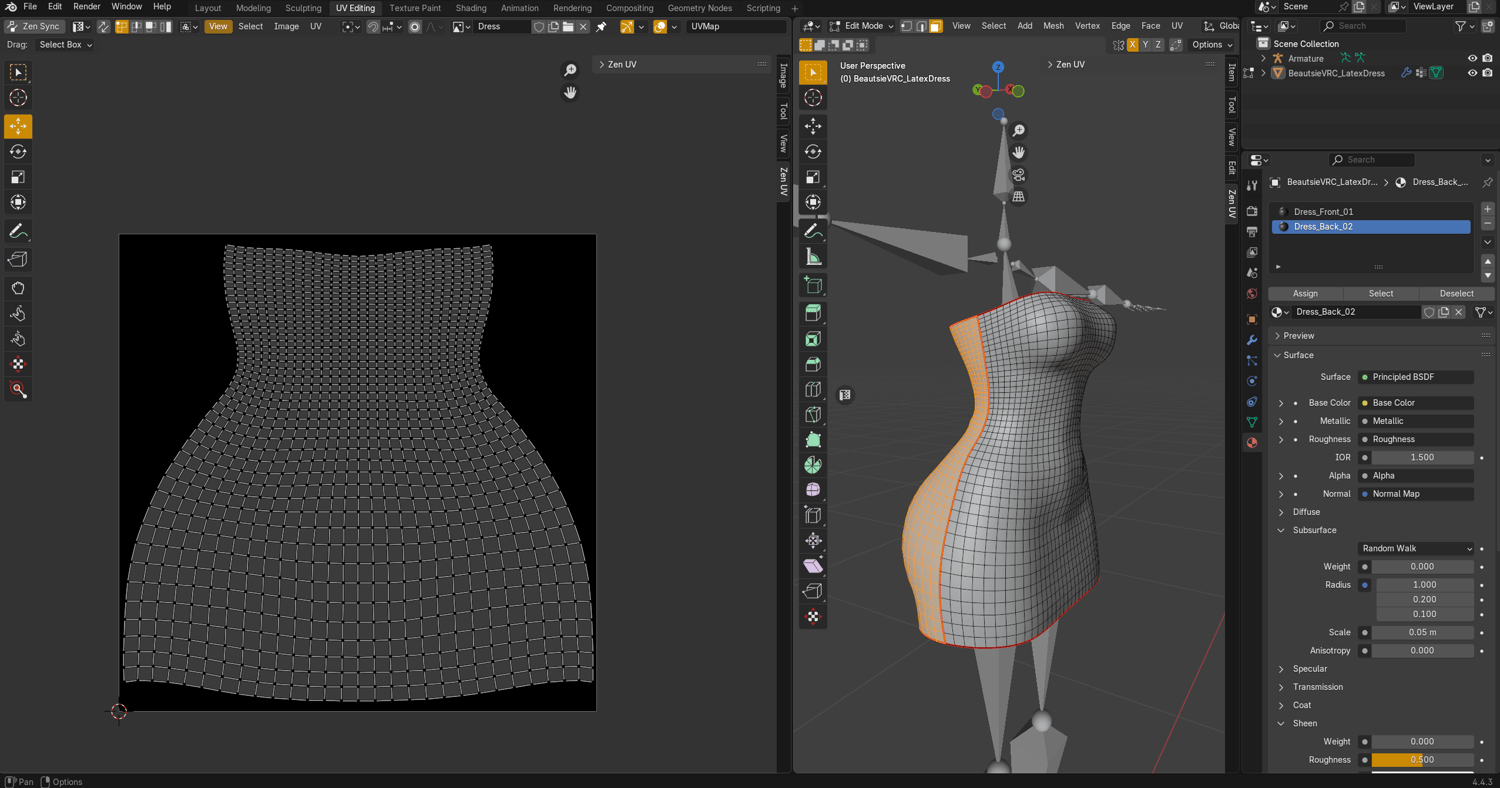1500x788 pixels.
Task: Open the Edit Mode dropdown
Action: click(863, 26)
